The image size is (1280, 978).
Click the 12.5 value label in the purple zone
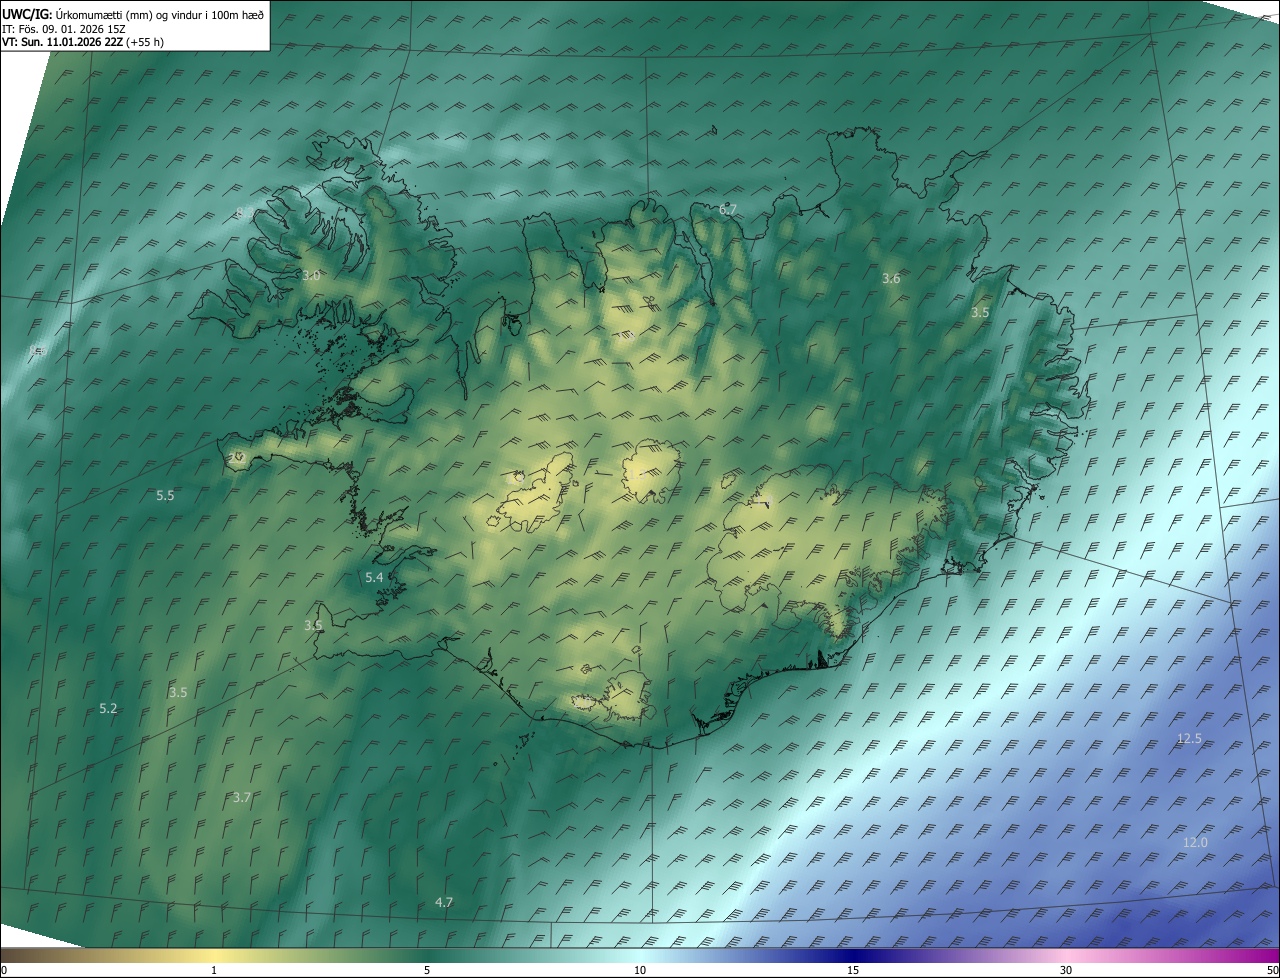pos(1189,738)
